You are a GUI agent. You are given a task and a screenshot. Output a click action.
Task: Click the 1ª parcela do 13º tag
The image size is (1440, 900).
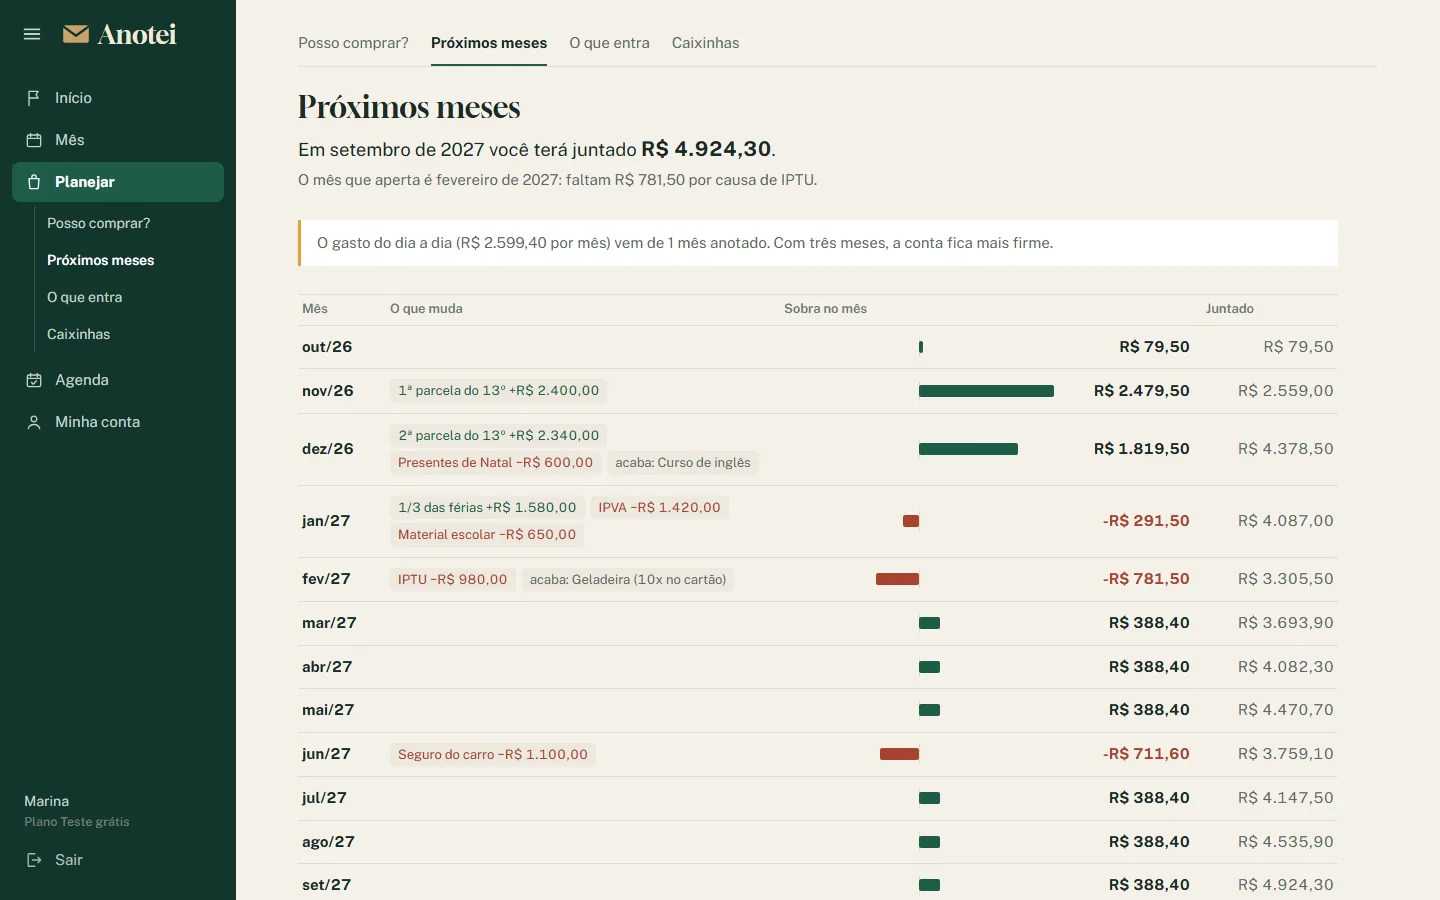click(498, 391)
